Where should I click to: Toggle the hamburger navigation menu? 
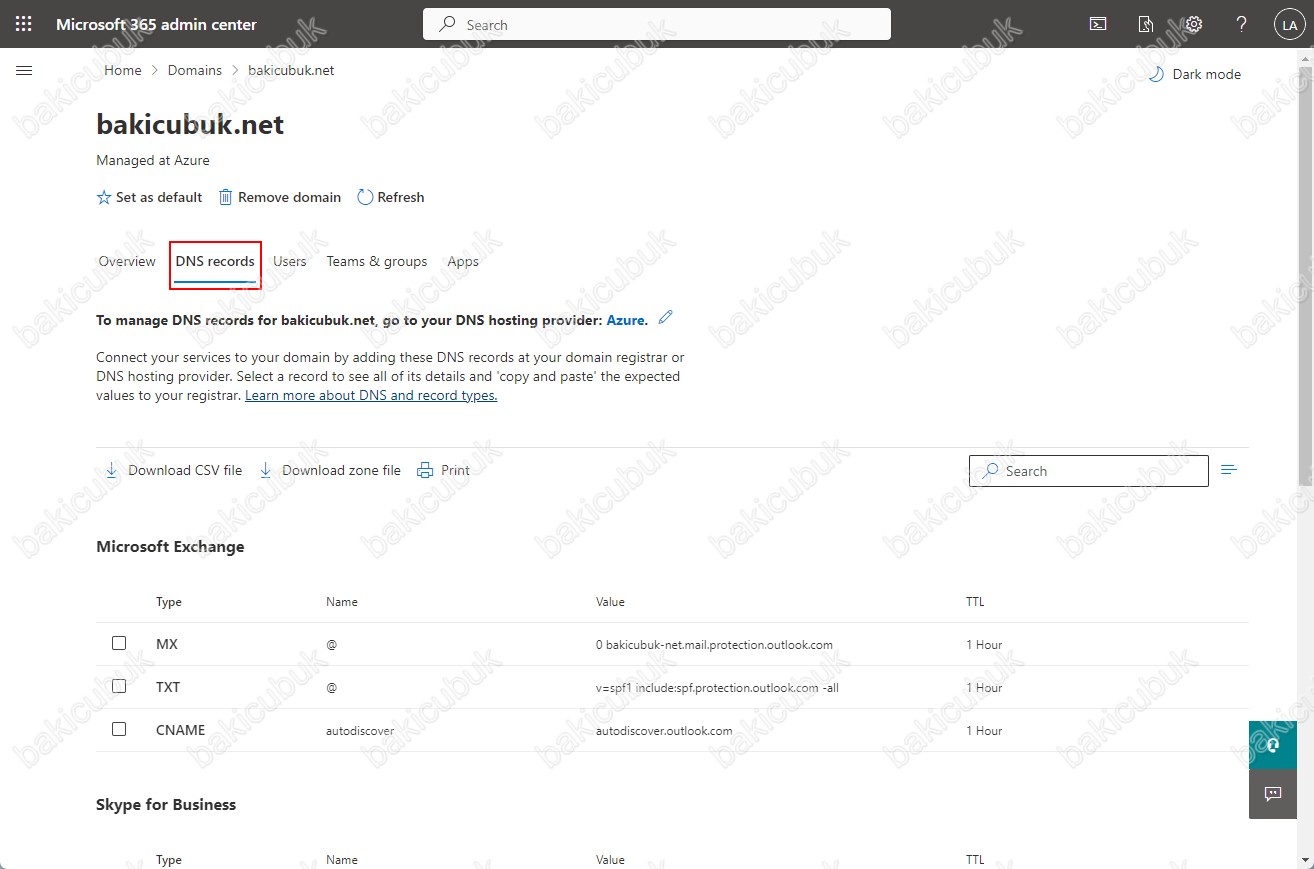click(x=25, y=70)
